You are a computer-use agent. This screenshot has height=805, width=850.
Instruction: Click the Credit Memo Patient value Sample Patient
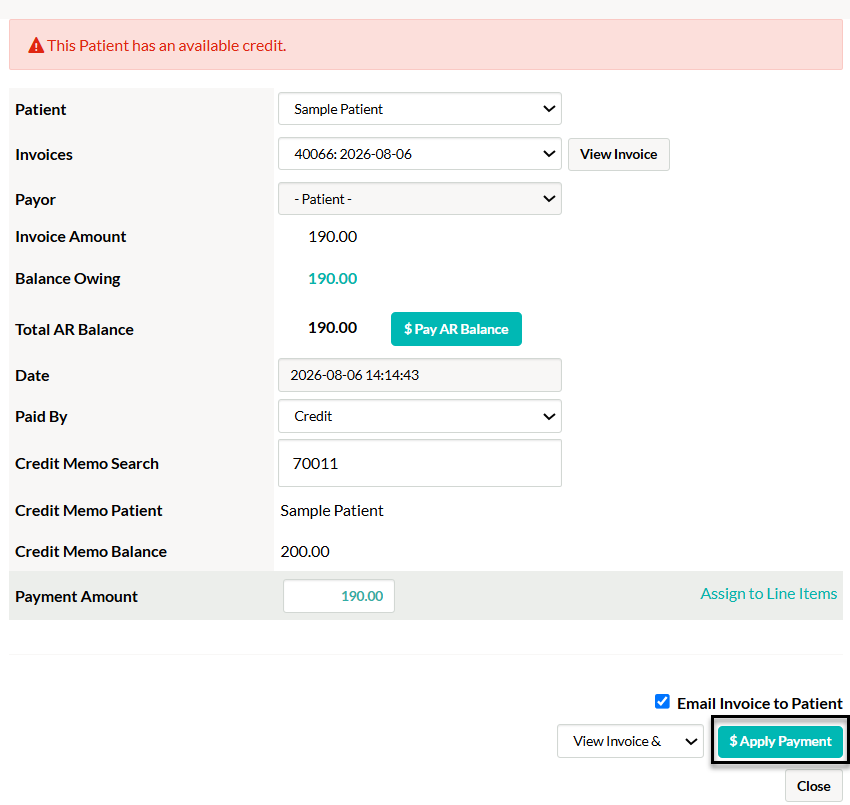click(x=332, y=511)
